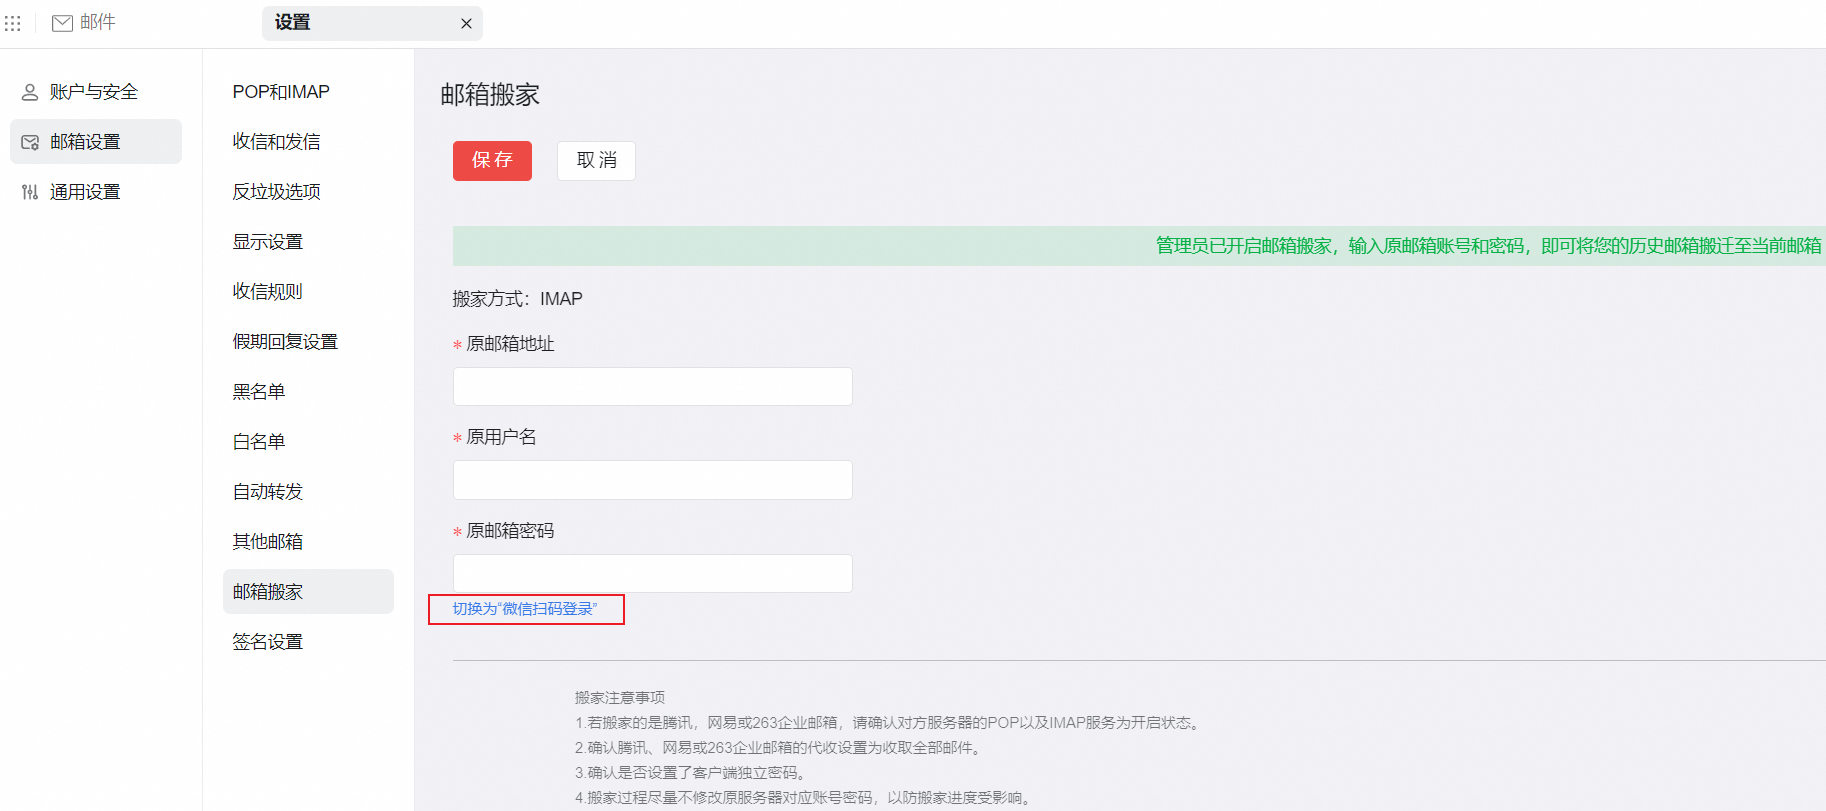The image size is (1826, 811).
Task: Select 显示设置 in the settings menu
Action: pos(268,242)
